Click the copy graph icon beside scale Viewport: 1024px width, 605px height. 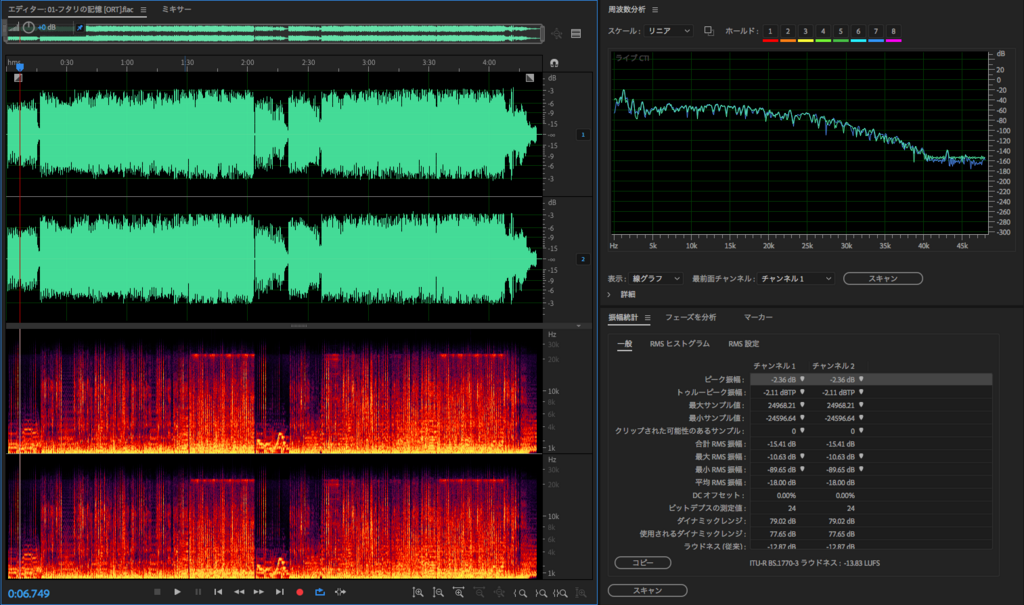(709, 31)
